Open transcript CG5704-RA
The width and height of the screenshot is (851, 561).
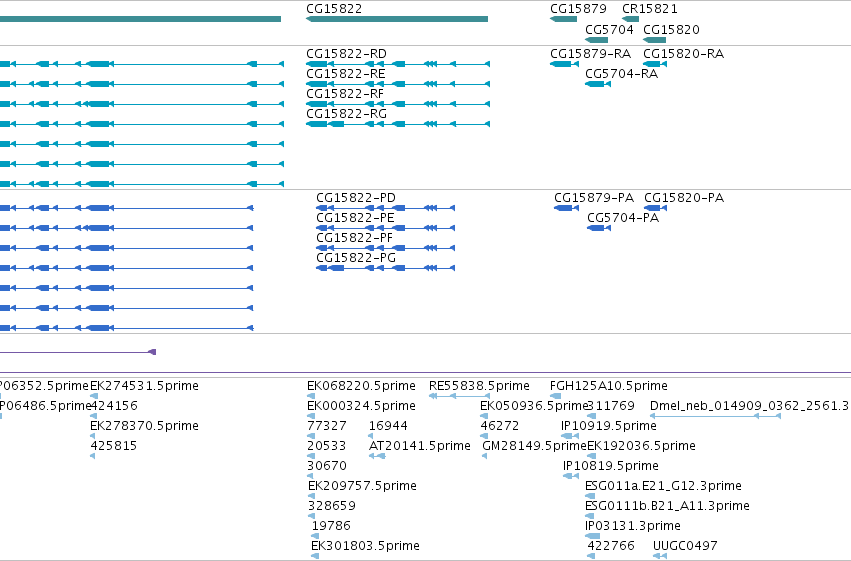621,74
